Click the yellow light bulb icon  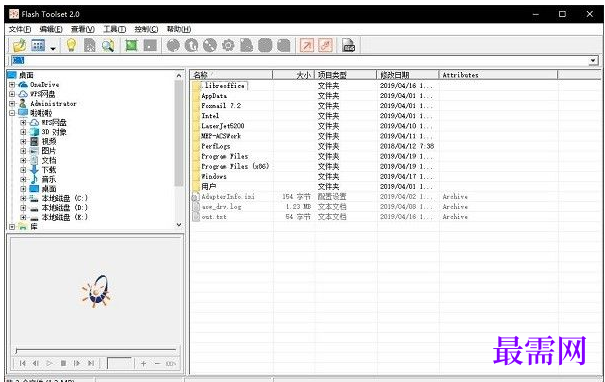point(71,46)
